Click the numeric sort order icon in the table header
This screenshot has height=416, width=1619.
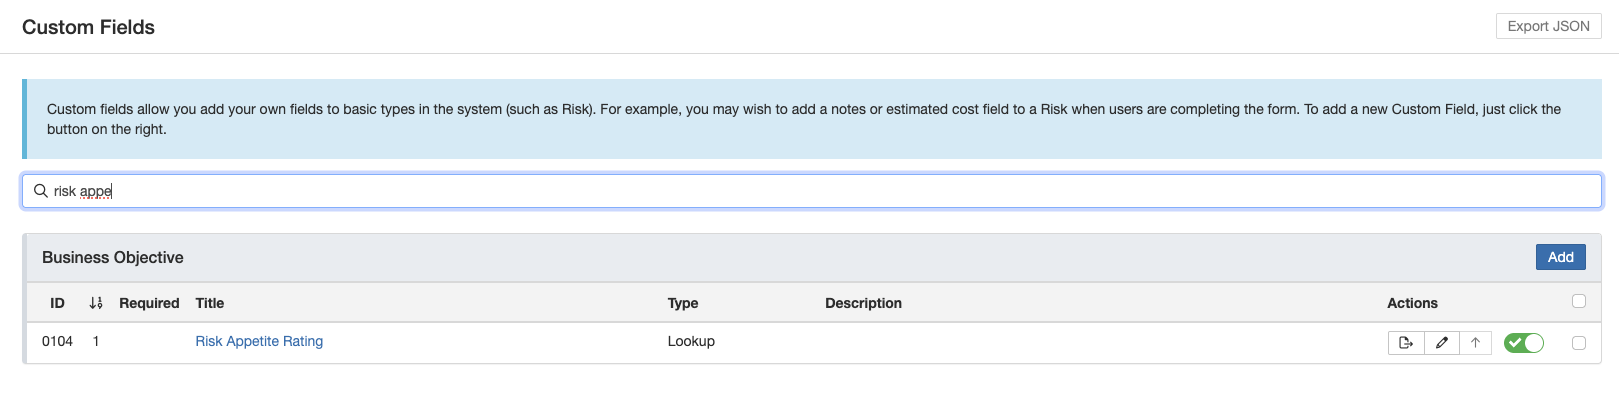tap(96, 303)
